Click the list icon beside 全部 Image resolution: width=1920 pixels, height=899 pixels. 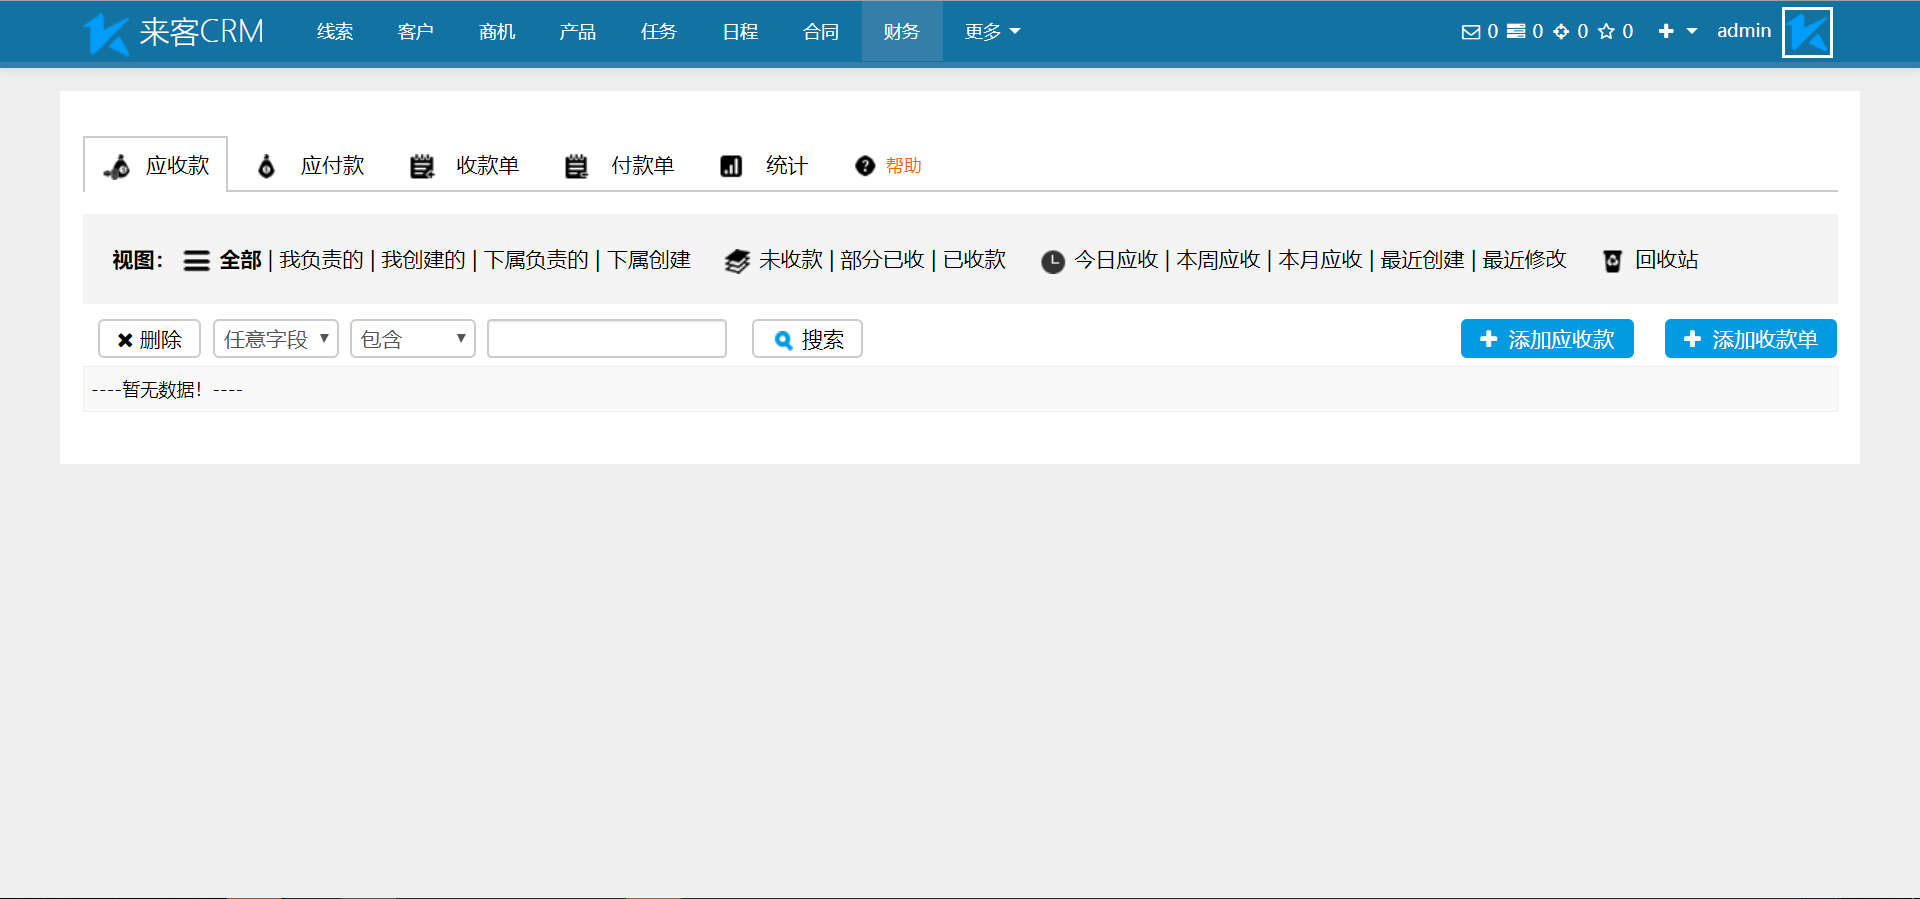point(197,261)
